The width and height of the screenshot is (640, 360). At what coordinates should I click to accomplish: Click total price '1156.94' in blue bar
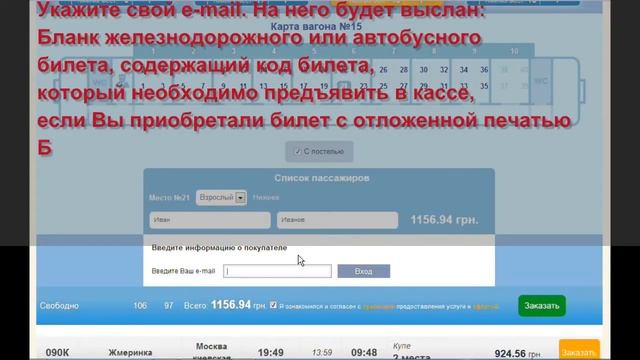click(231, 305)
